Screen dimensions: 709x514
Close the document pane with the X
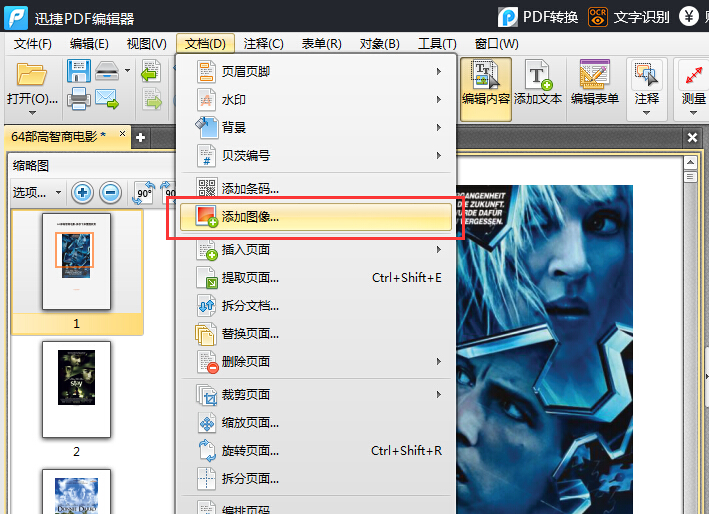pos(692,137)
